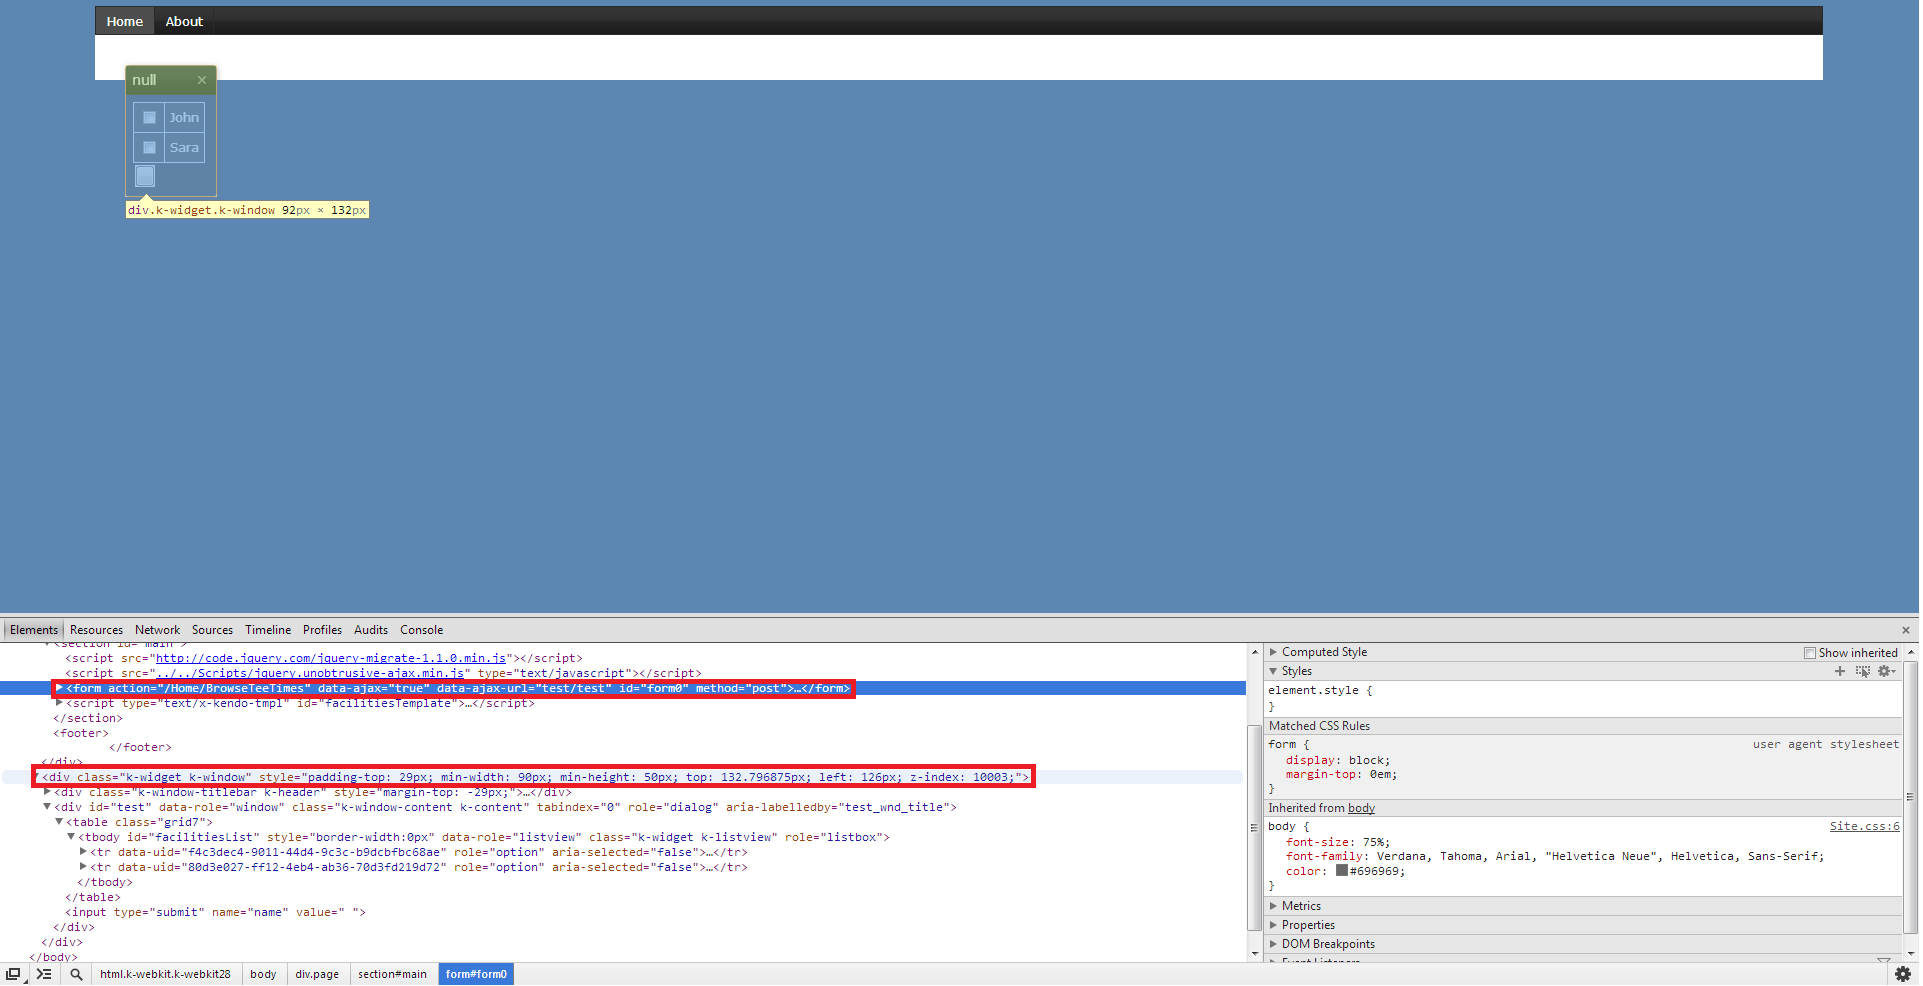This screenshot has width=1923, height=986.
Task: Open the Sources tab
Action: tap(212, 630)
